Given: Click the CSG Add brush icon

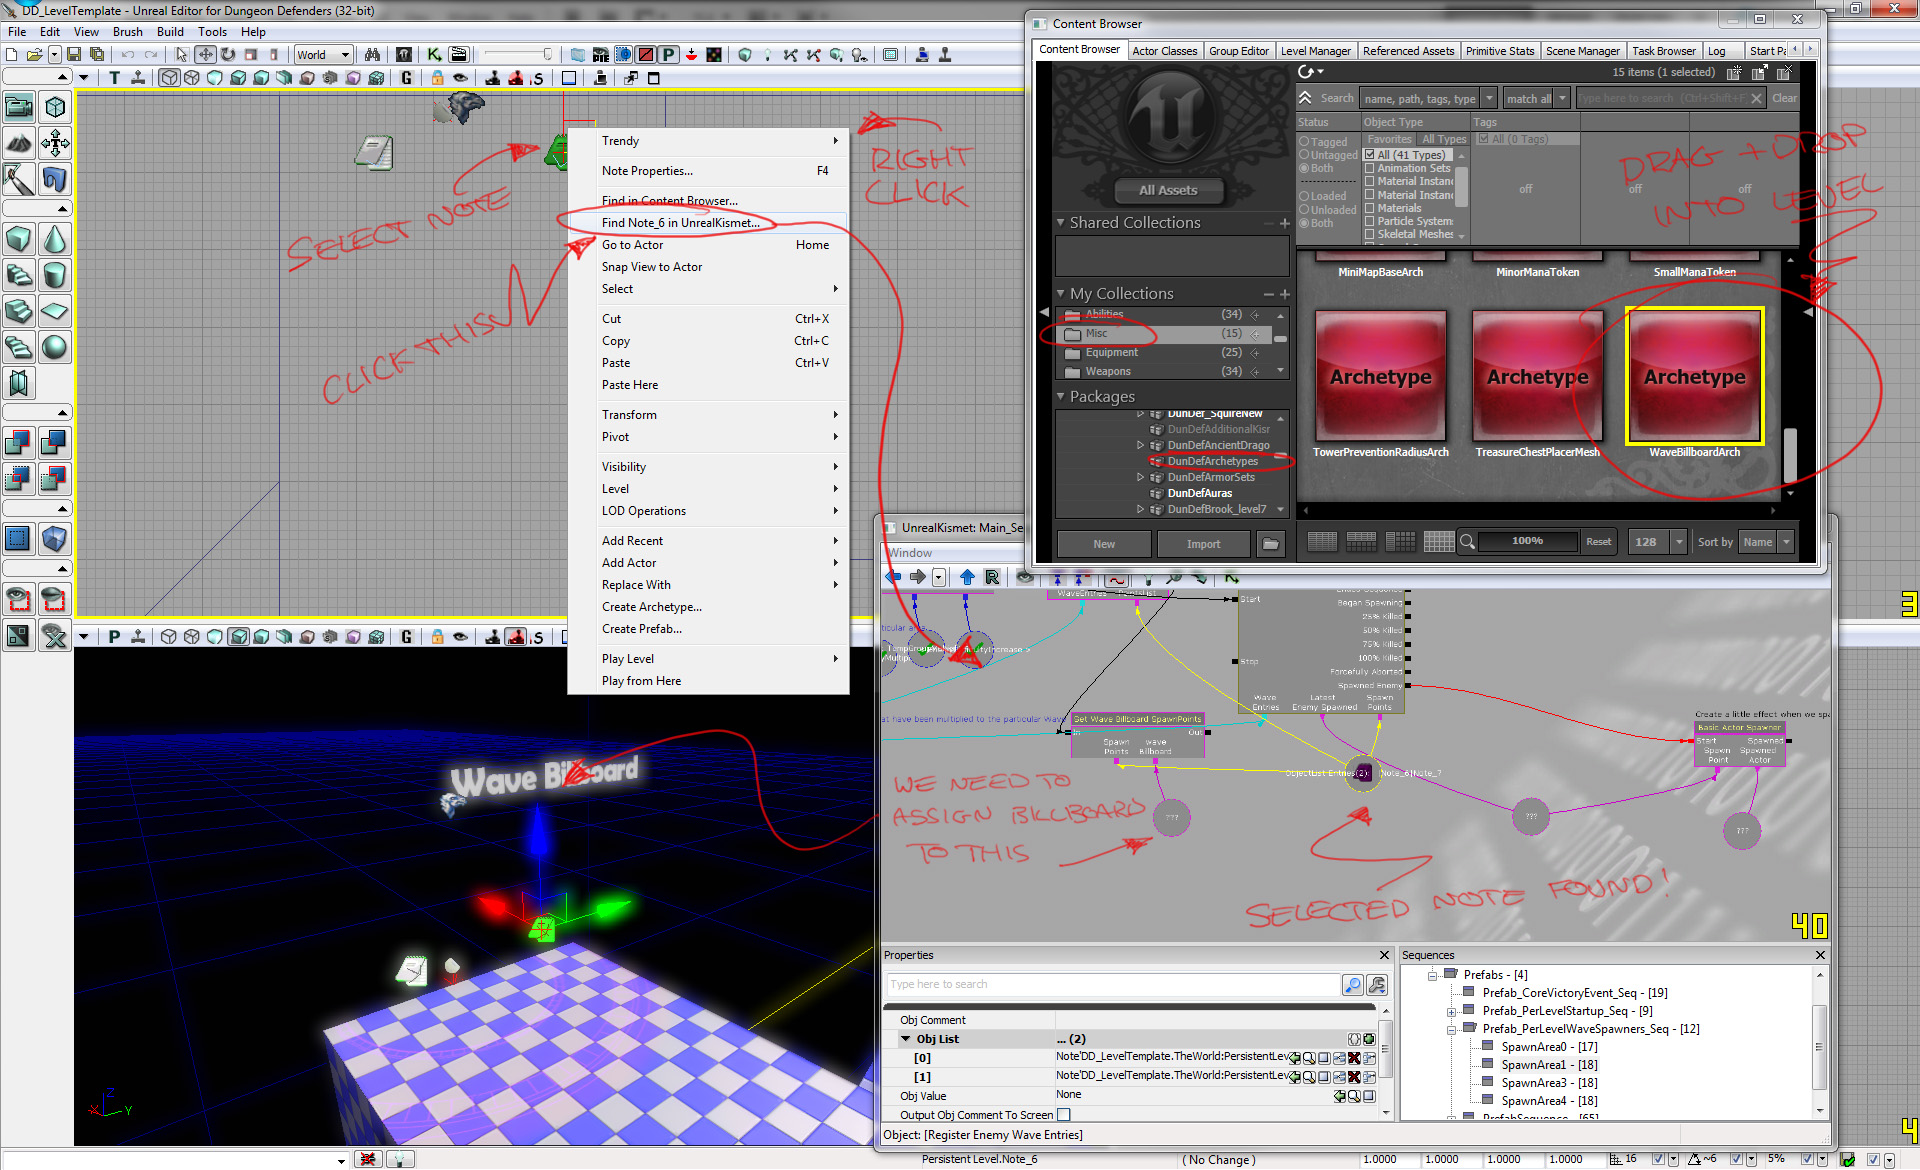Looking at the screenshot, I should [19, 441].
